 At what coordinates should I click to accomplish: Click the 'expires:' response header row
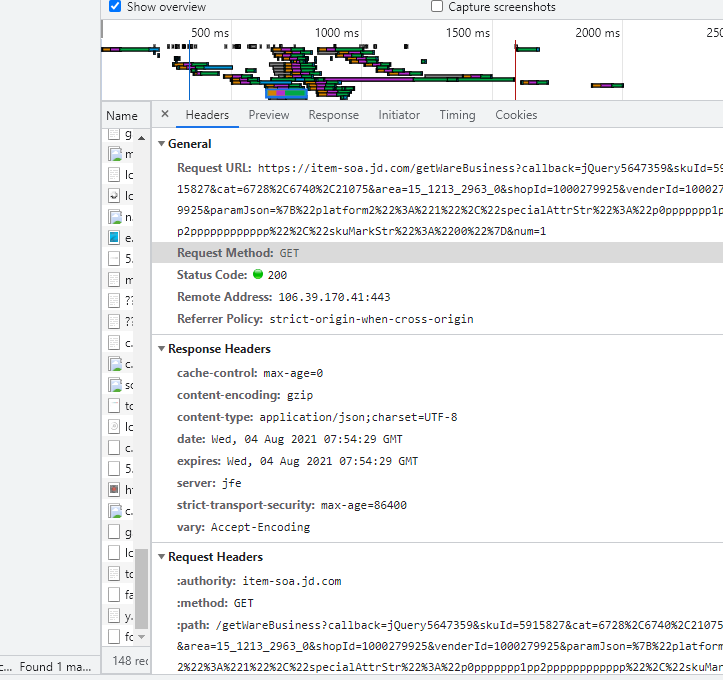coord(297,461)
